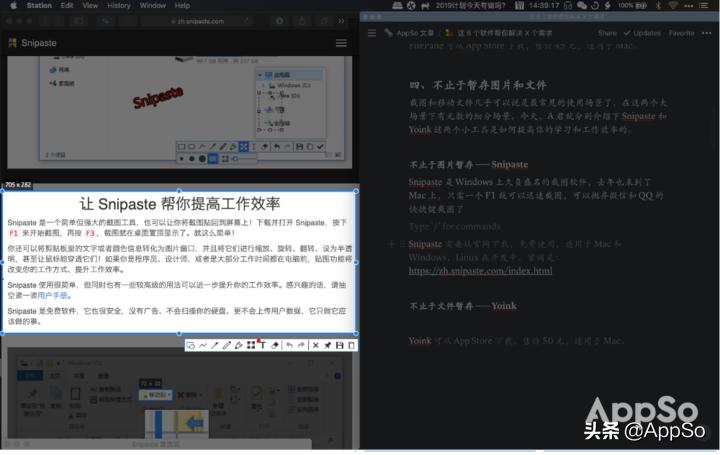Open the Edit menu
Screen dimensions: 720x455
[67, 6]
